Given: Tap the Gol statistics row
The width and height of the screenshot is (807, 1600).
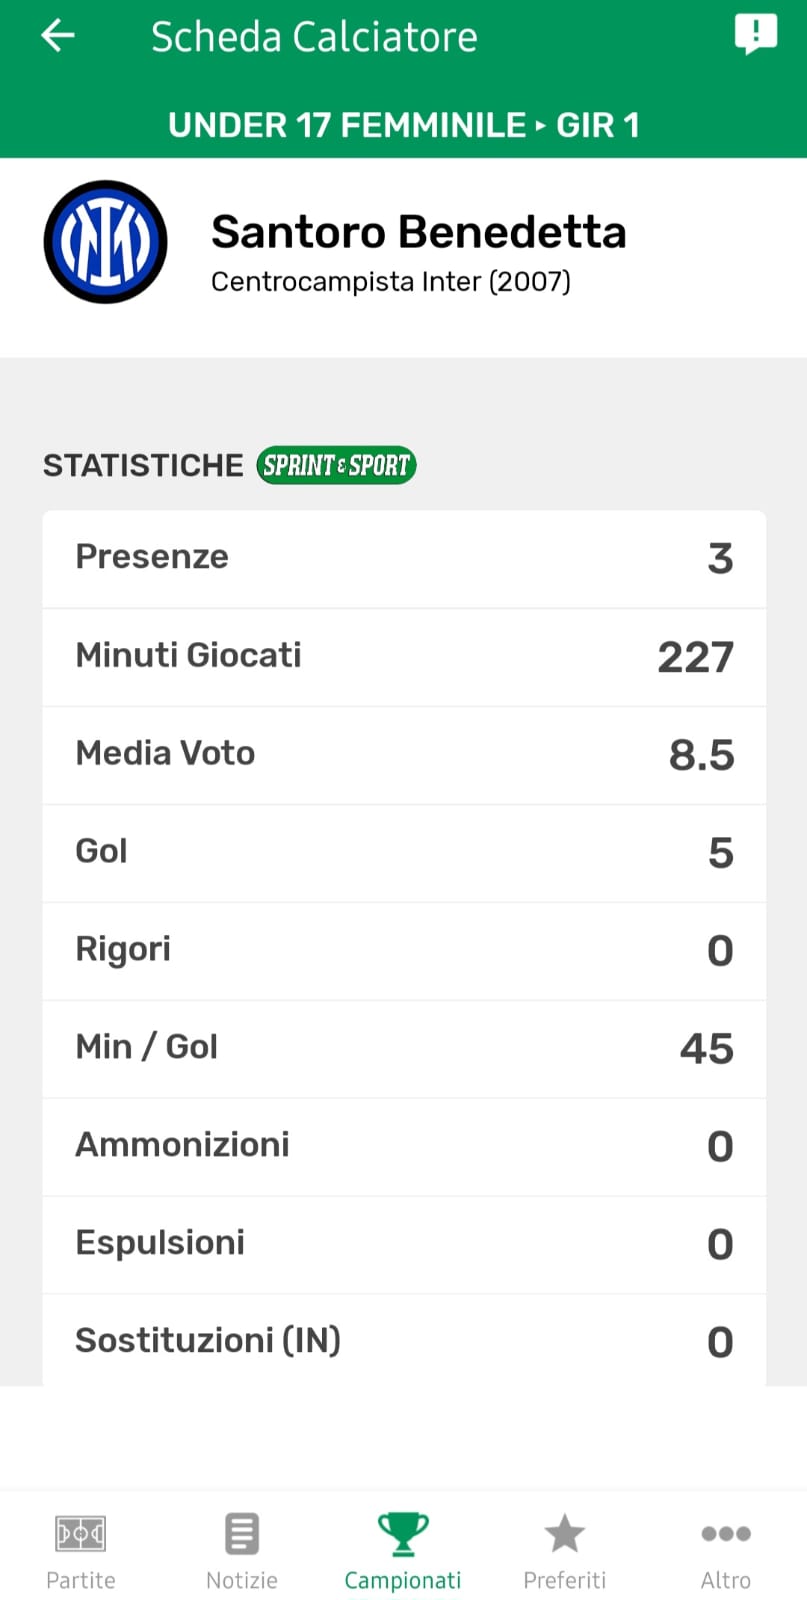Looking at the screenshot, I should 404,852.
